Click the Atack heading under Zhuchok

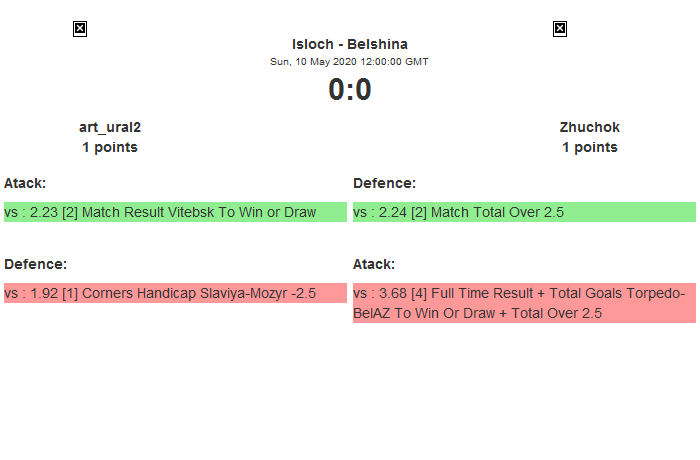pos(374,264)
